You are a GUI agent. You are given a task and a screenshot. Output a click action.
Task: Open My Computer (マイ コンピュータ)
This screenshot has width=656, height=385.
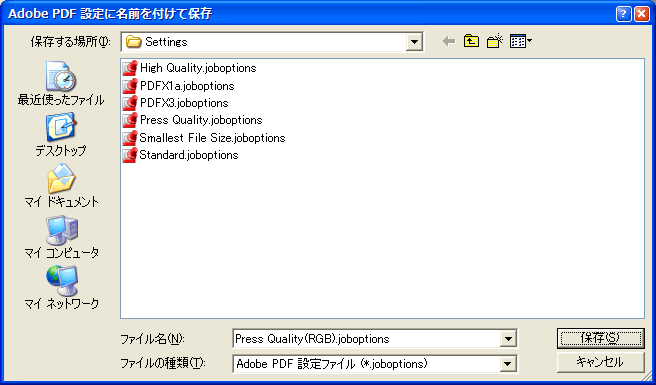61,237
